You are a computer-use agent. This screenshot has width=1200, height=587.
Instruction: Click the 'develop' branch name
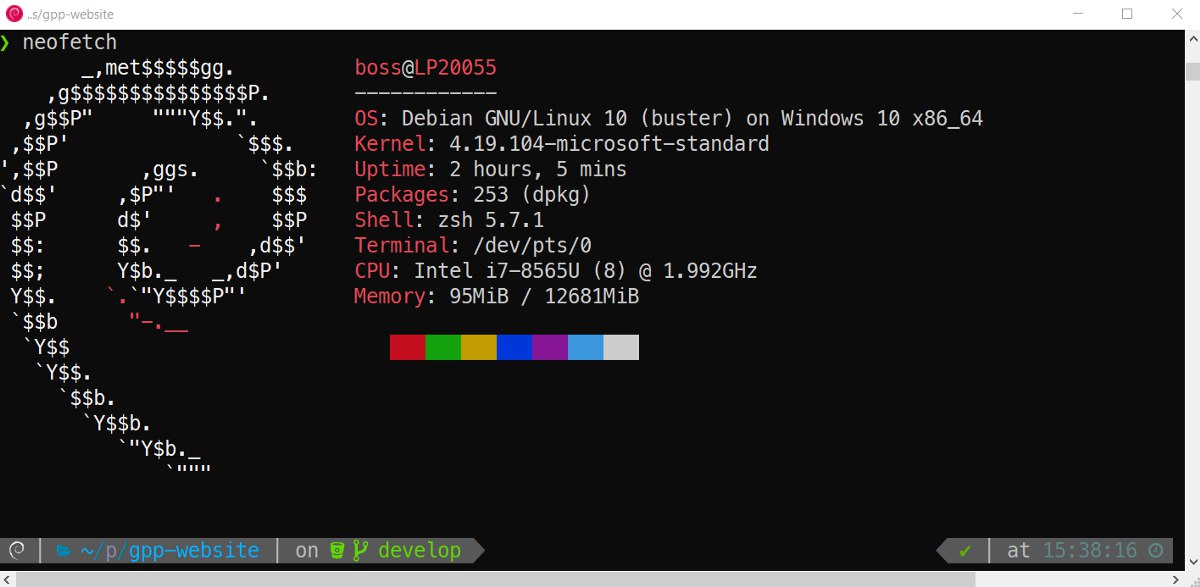click(x=420, y=551)
